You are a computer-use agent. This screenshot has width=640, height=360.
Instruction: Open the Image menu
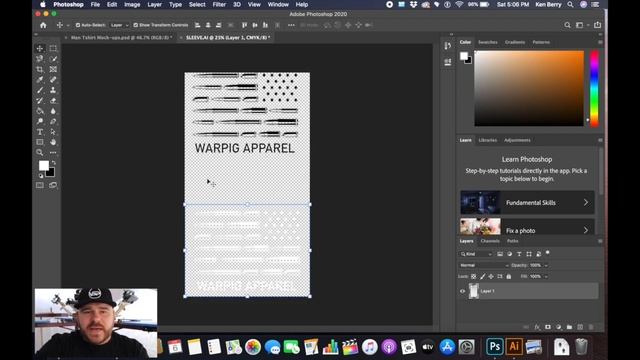[132, 4]
